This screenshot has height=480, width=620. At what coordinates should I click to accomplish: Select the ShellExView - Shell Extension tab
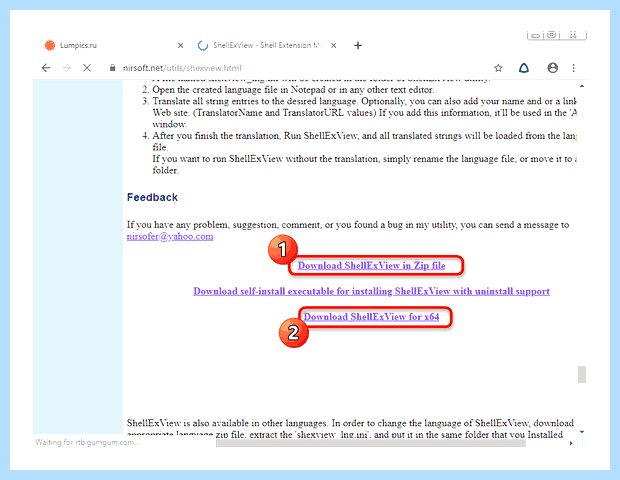click(x=267, y=45)
